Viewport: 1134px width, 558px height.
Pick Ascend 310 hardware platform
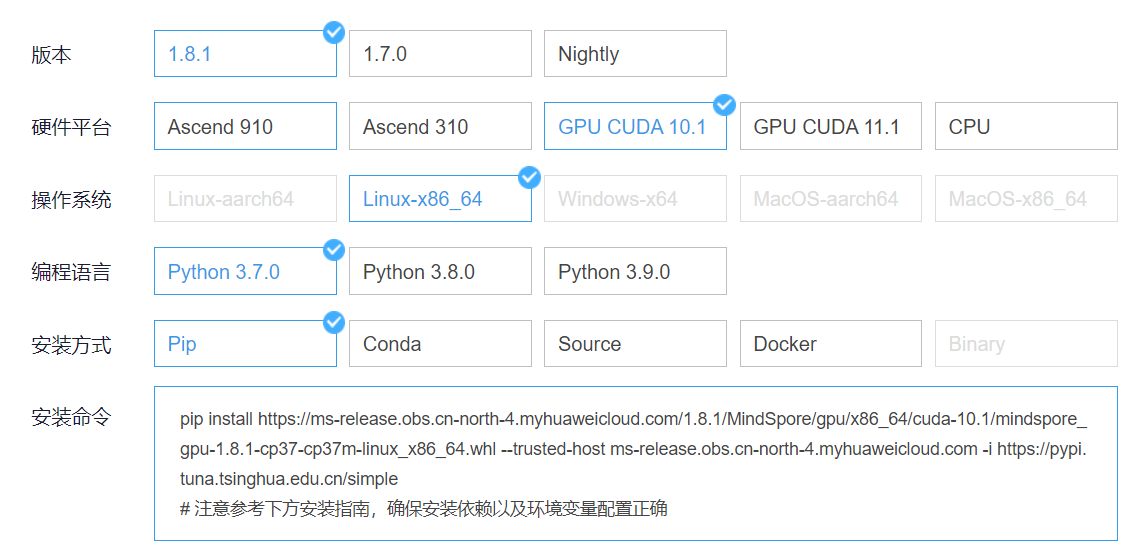tap(440, 127)
